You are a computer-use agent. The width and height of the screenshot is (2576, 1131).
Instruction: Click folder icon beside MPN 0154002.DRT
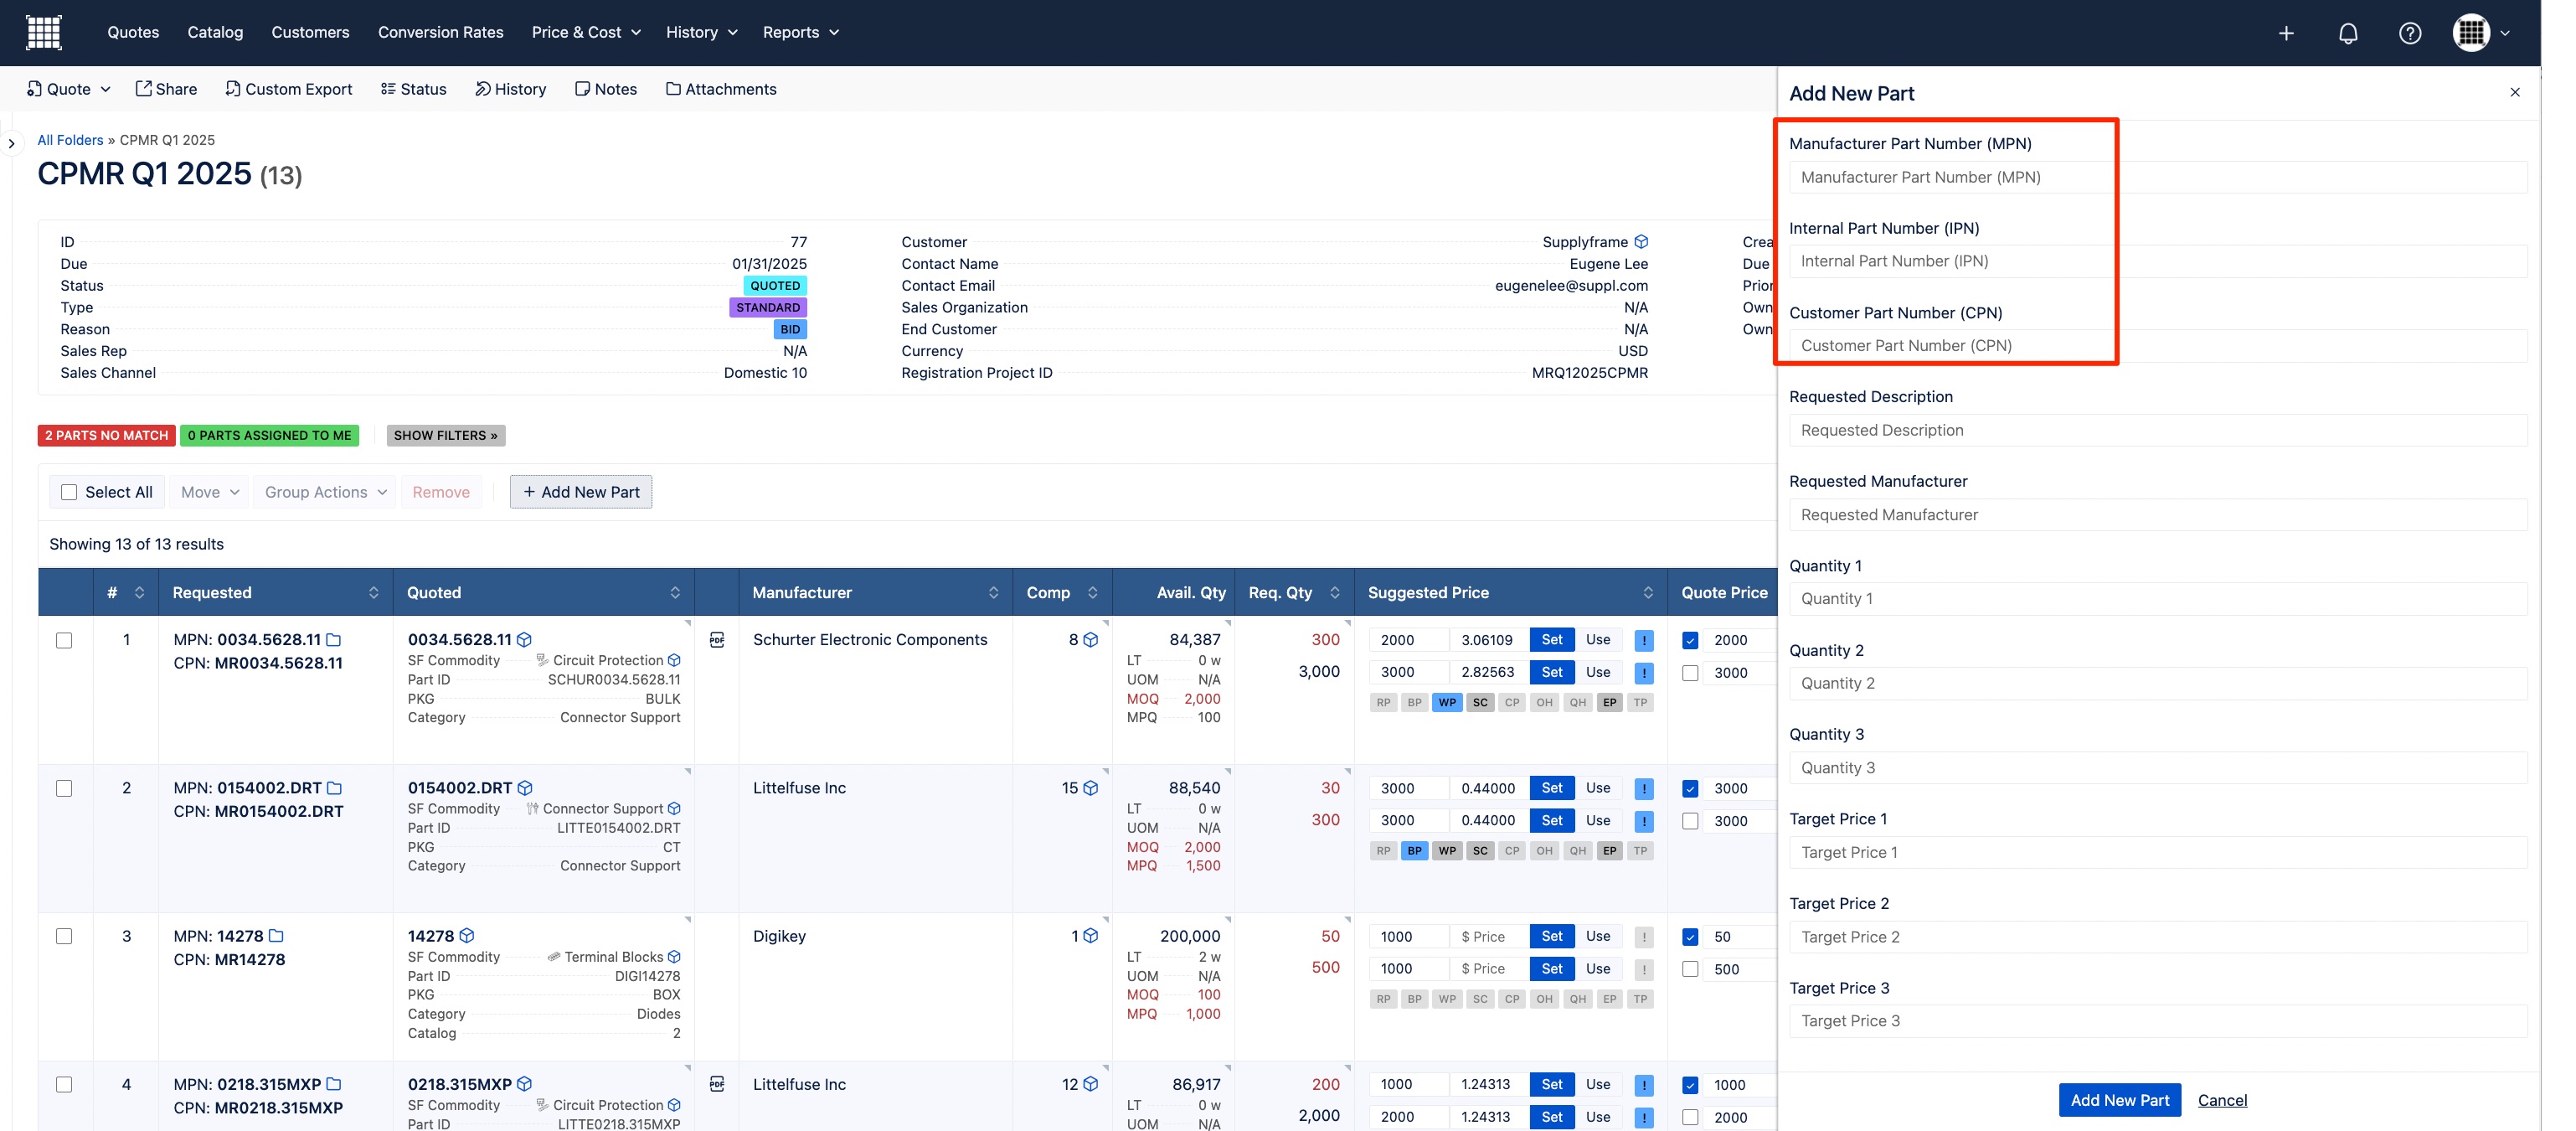pos(335,788)
